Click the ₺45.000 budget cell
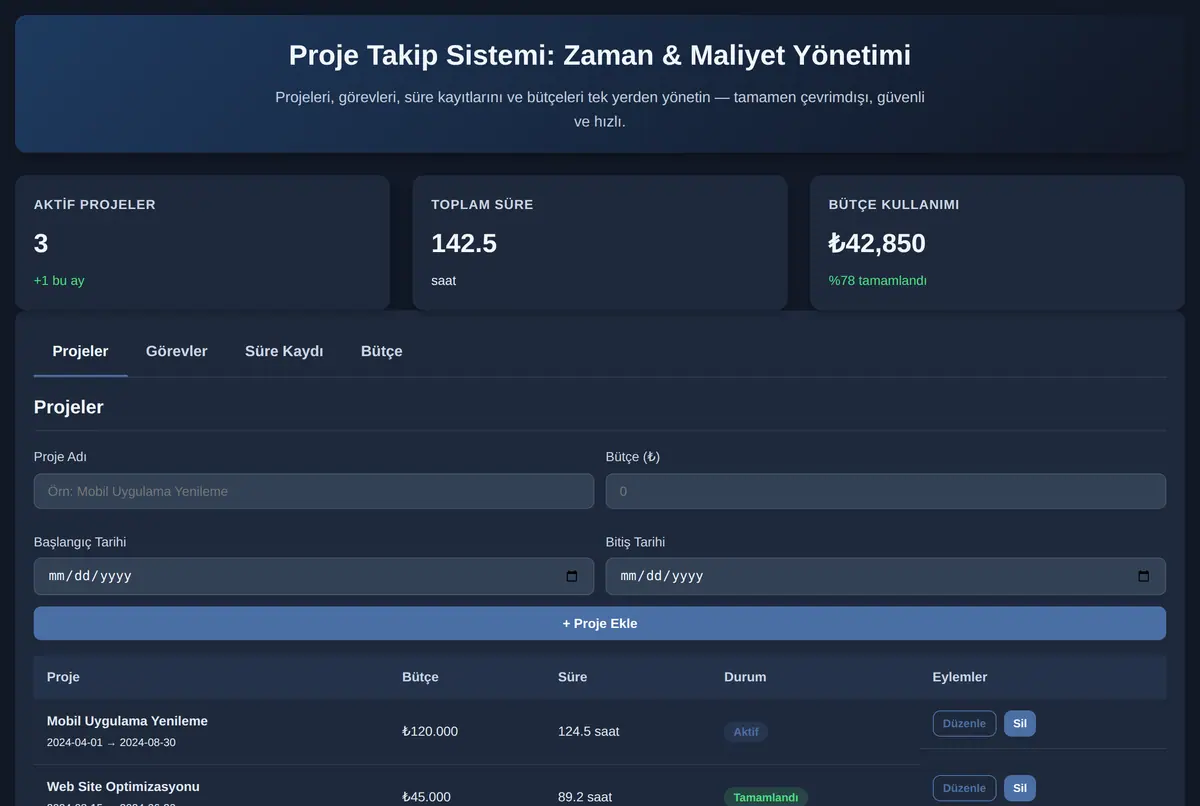Screen dimensions: 1200x806 (x=426, y=797)
